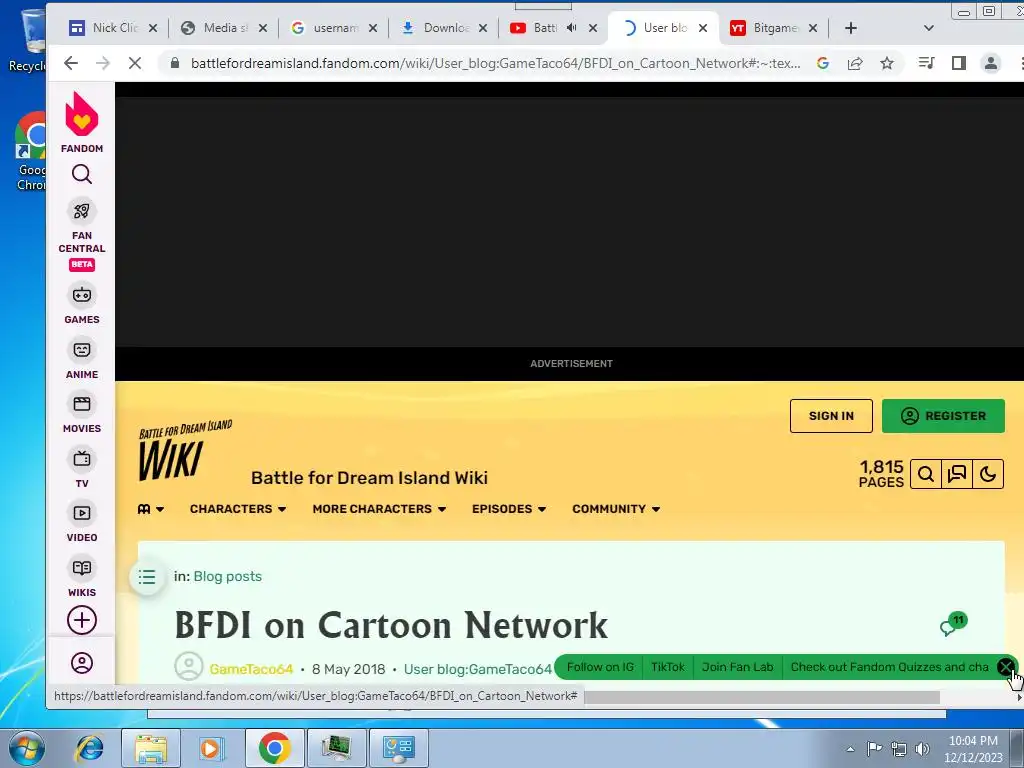Open the TV section in sidebar
This screenshot has width=1024, height=768.
click(x=82, y=468)
